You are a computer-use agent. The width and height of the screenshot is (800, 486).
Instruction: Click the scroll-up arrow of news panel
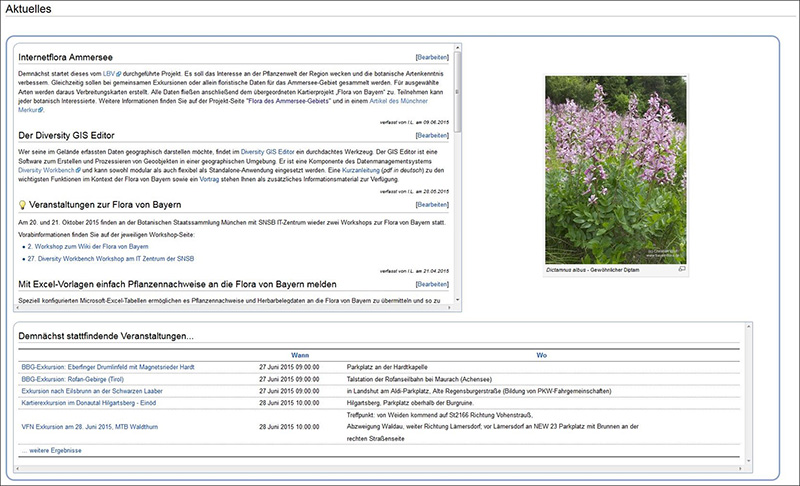458,48
